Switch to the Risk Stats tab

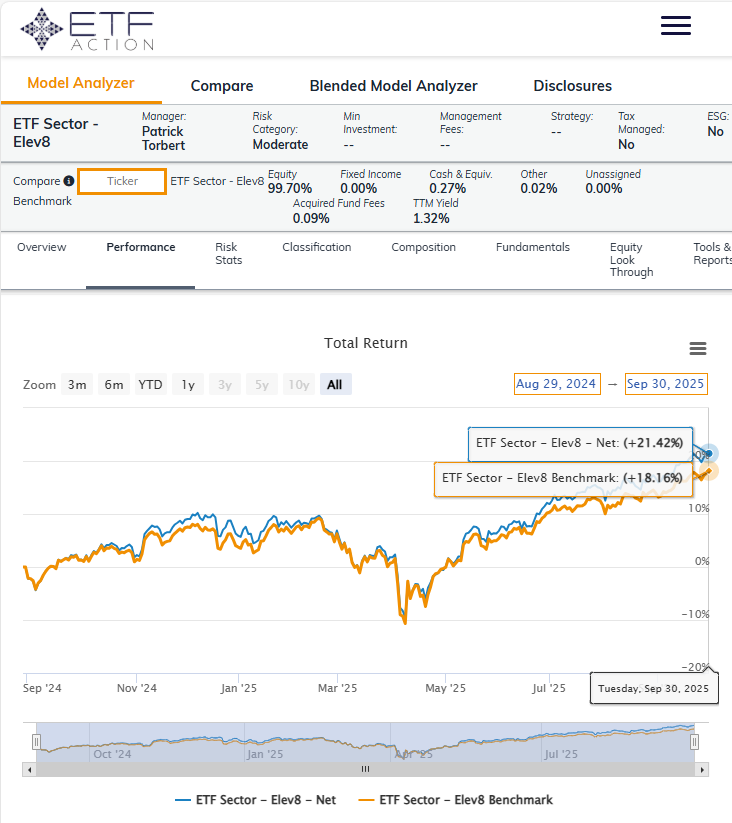click(228, 253)
